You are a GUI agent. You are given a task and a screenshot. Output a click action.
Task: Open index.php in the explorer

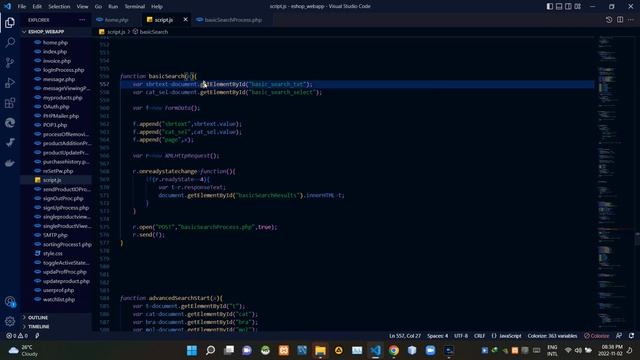pos(56,52)
